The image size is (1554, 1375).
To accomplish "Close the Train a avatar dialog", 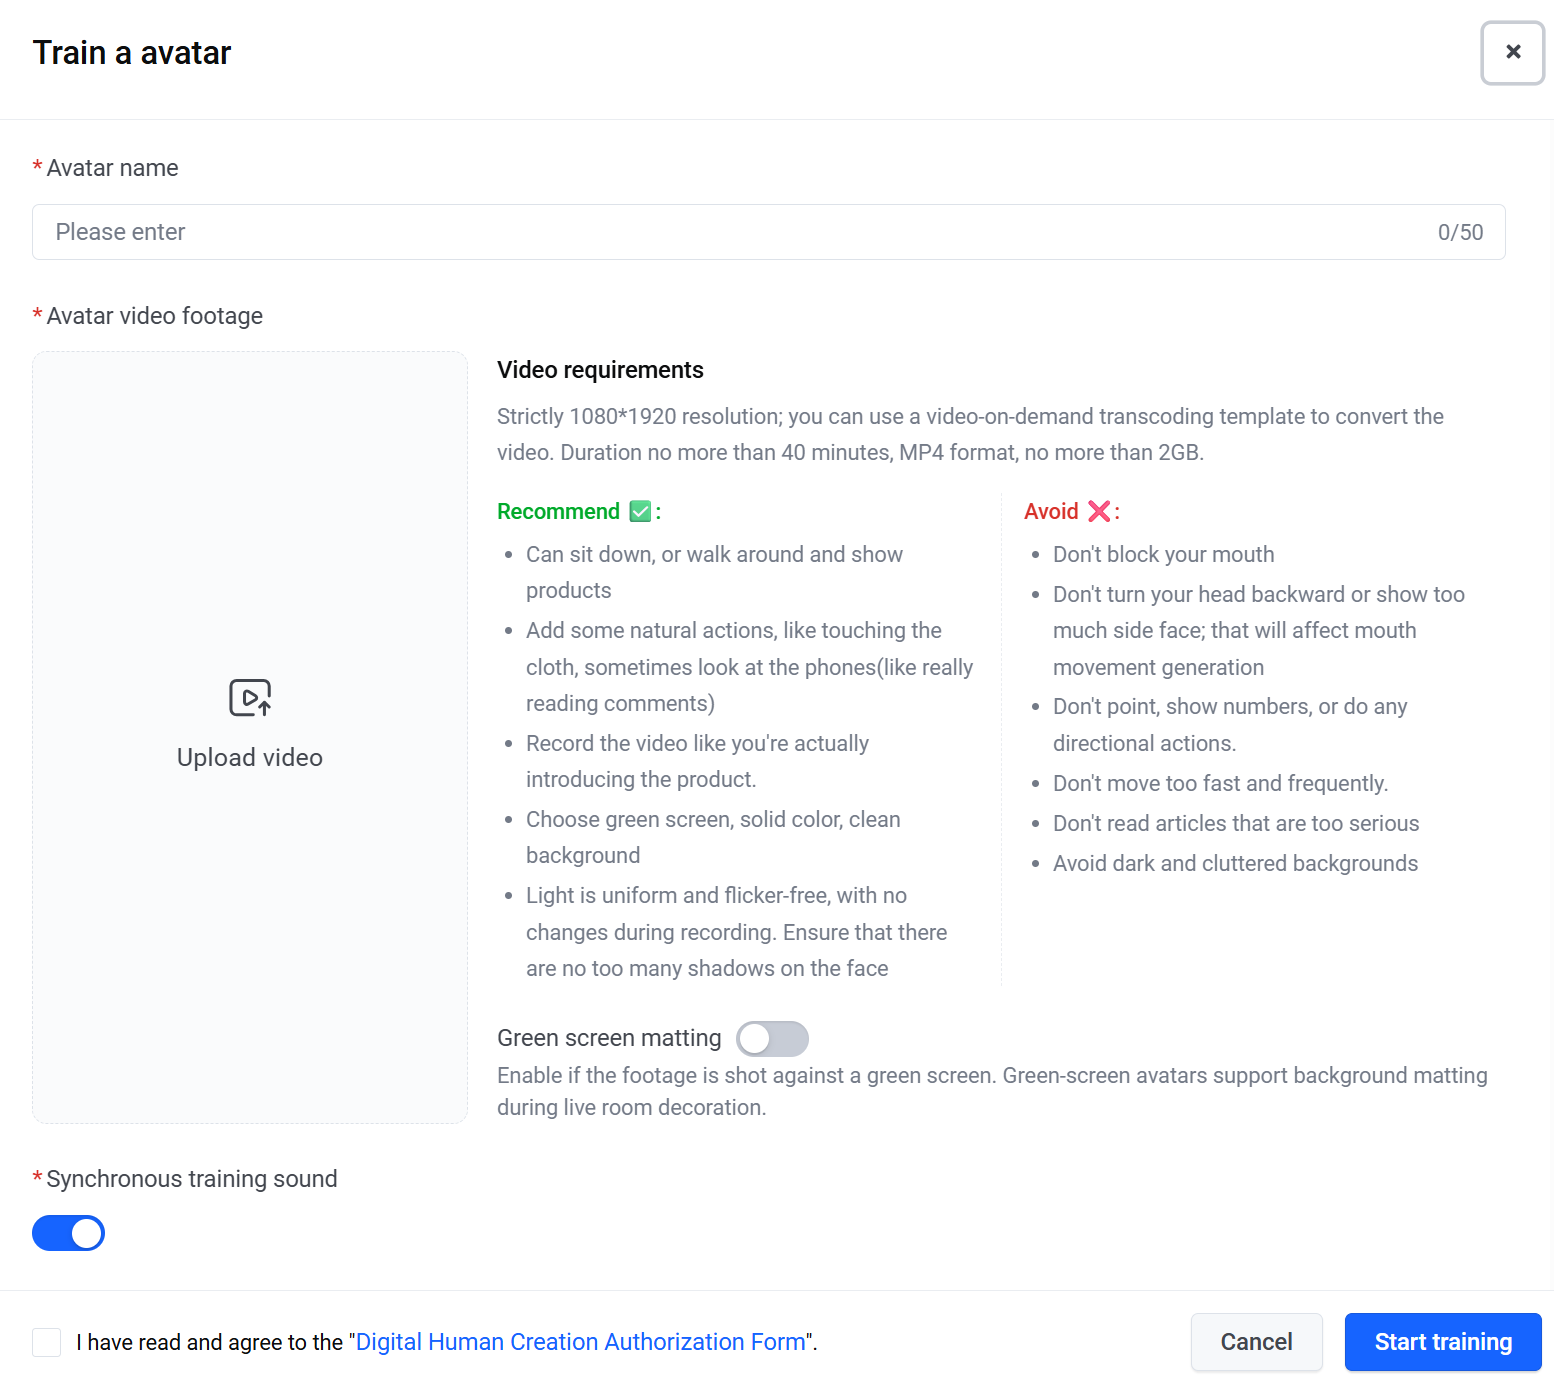I will coord(1513,52).
